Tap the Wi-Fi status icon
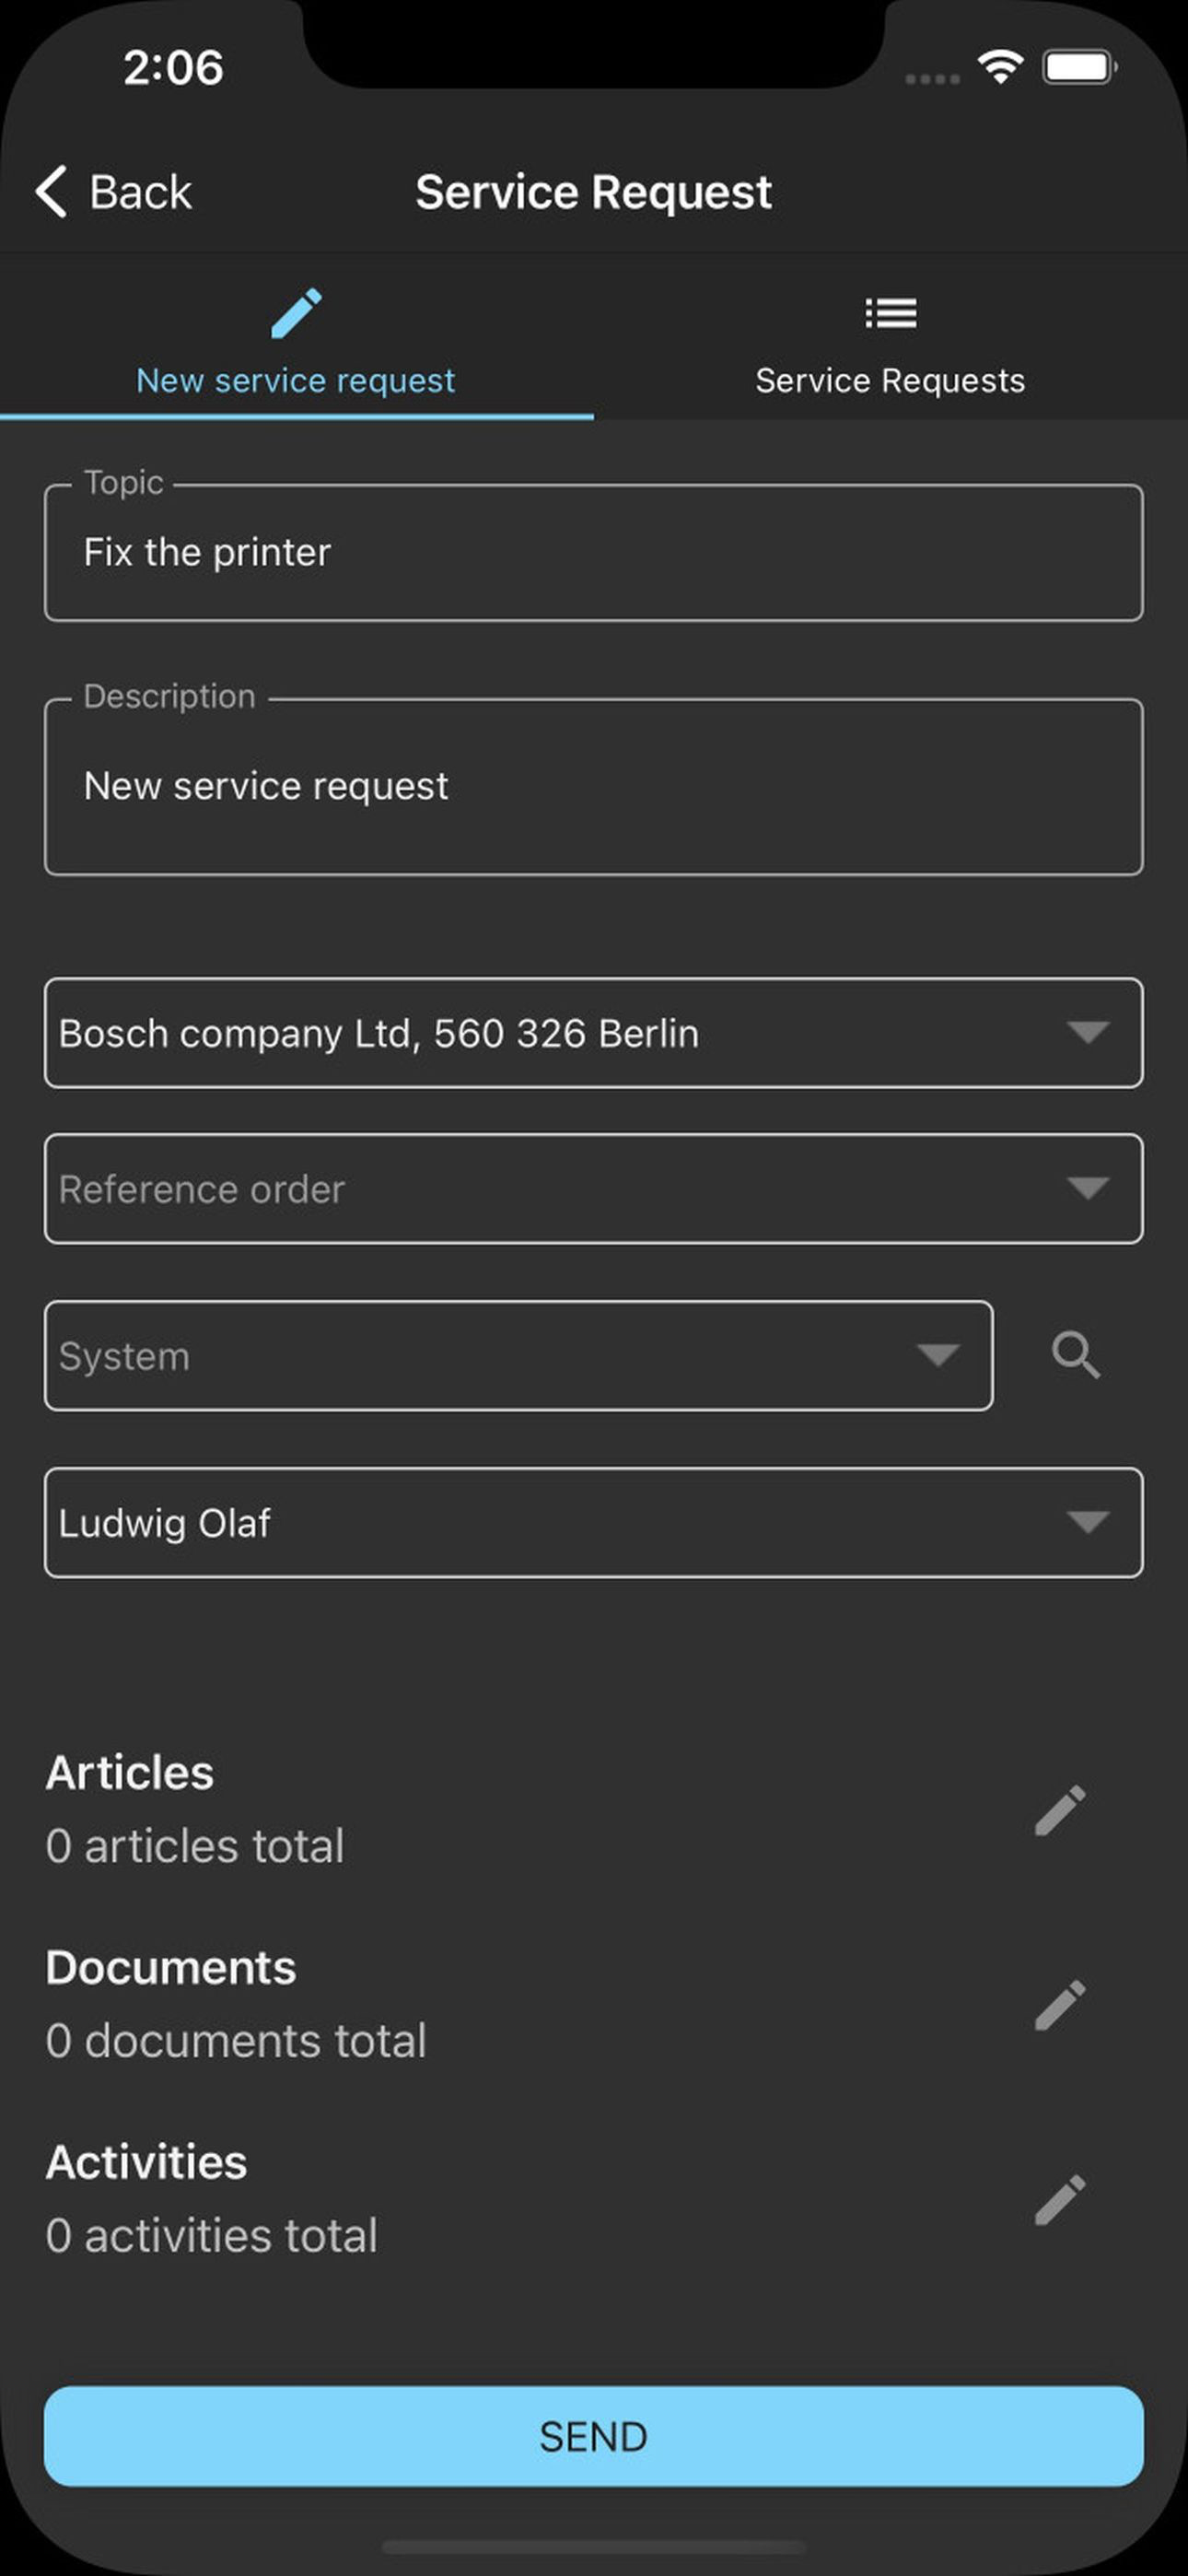 point(1000,67)
